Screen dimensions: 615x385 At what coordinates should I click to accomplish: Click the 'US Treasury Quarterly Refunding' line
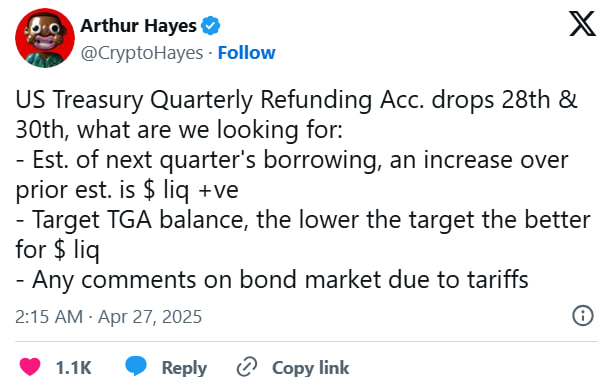(x=296, y=100)
